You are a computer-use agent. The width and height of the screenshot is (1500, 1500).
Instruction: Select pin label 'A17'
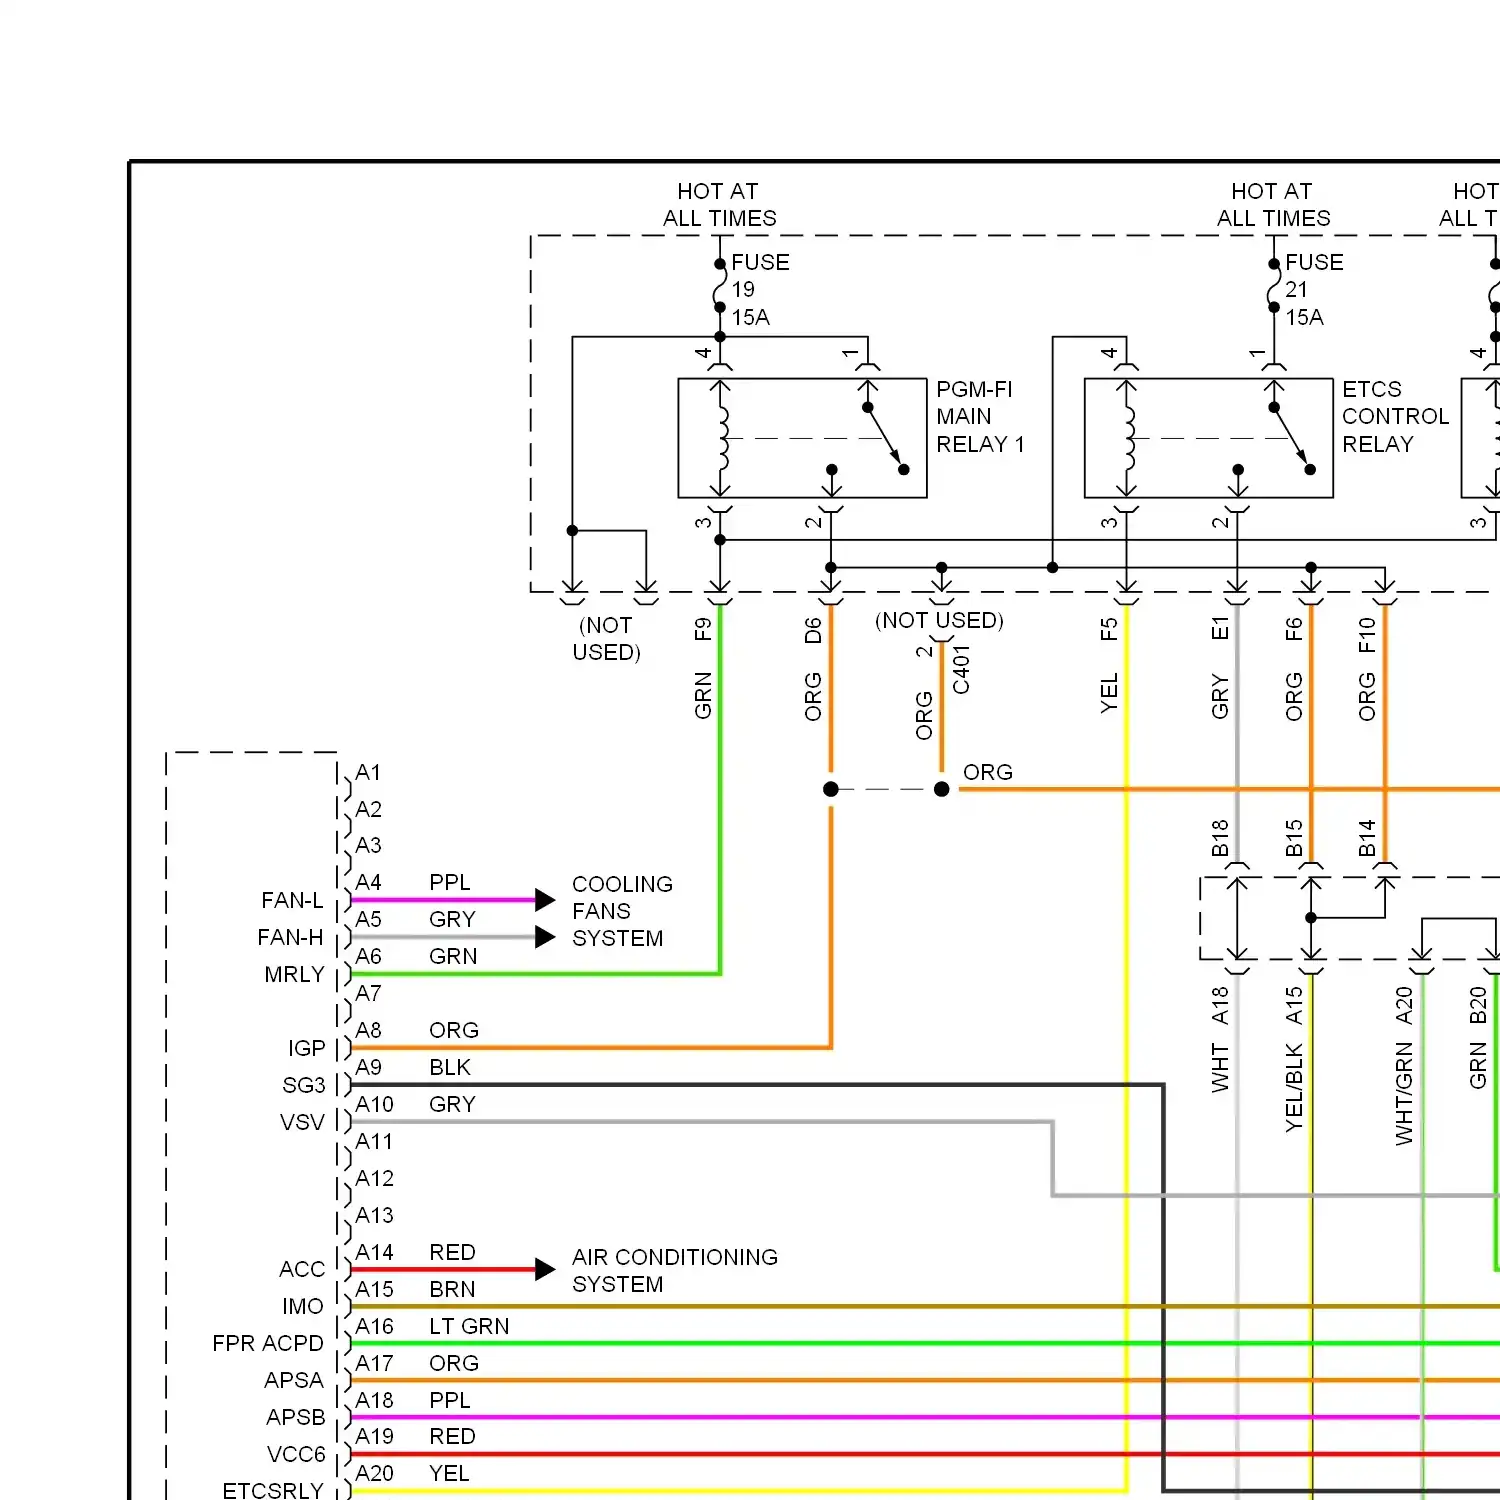374,1363
